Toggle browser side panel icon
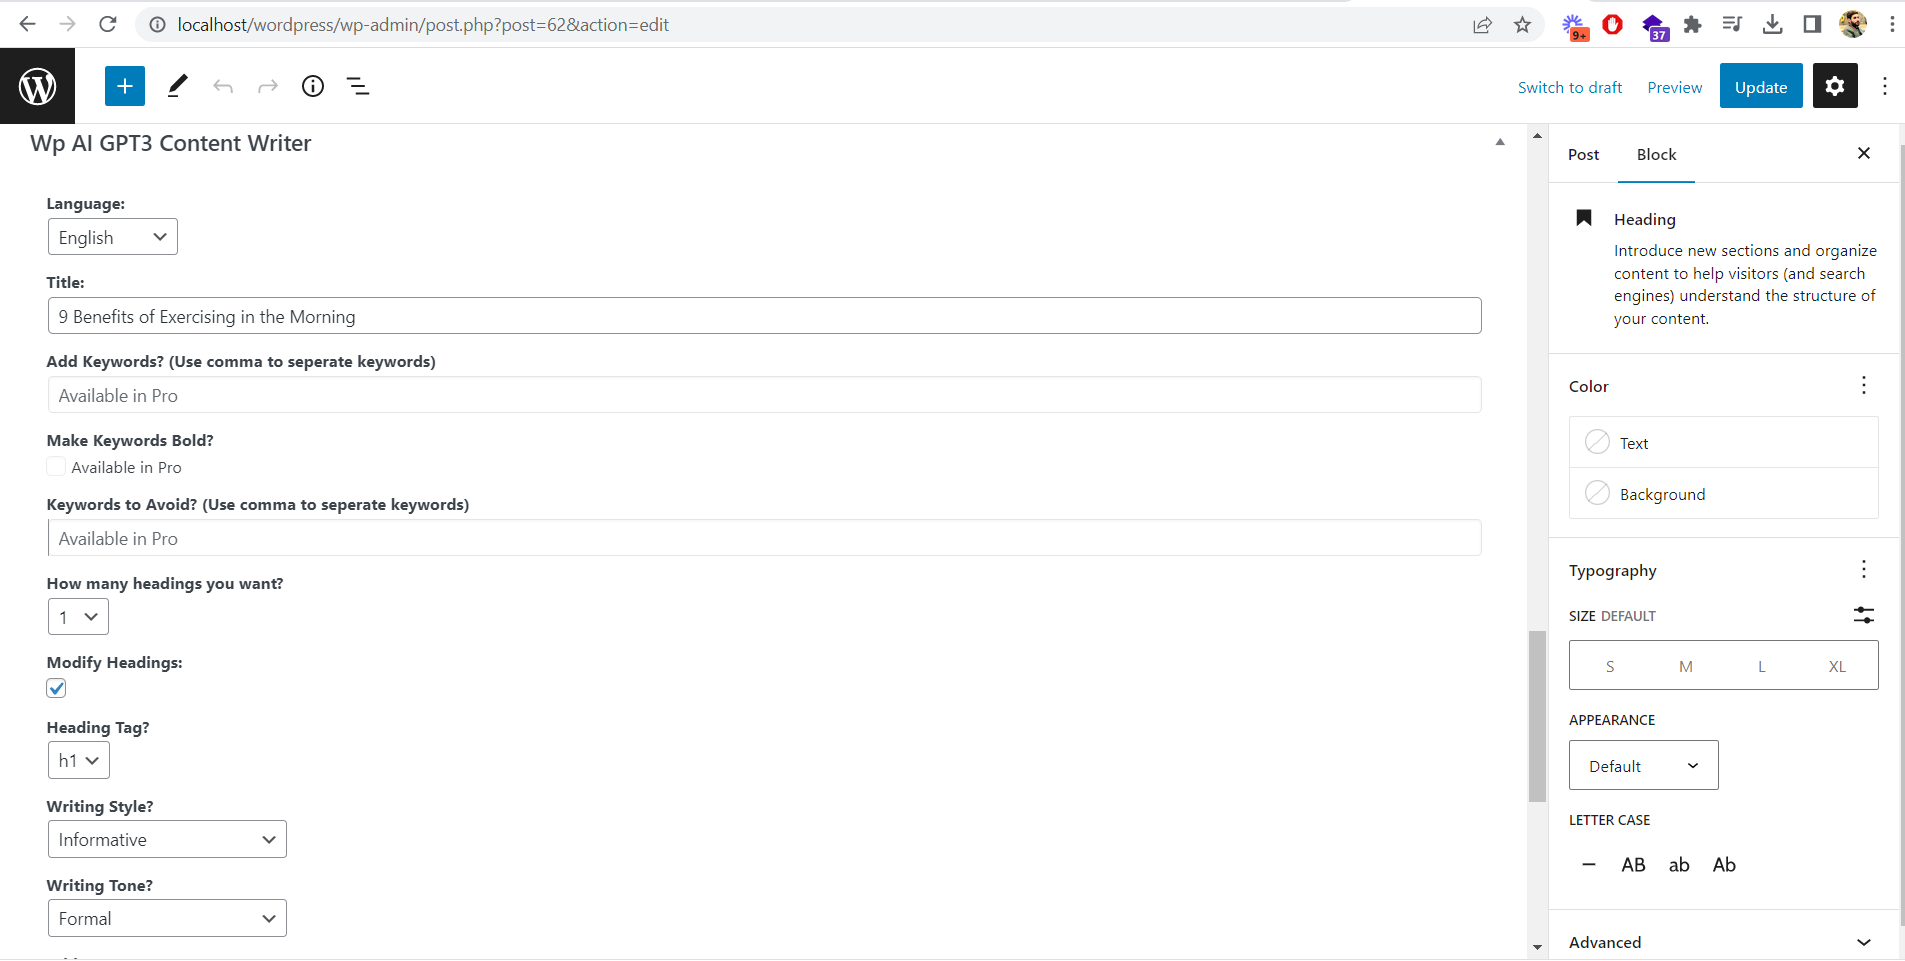The image size is (1905, 961). [1812, 25]
